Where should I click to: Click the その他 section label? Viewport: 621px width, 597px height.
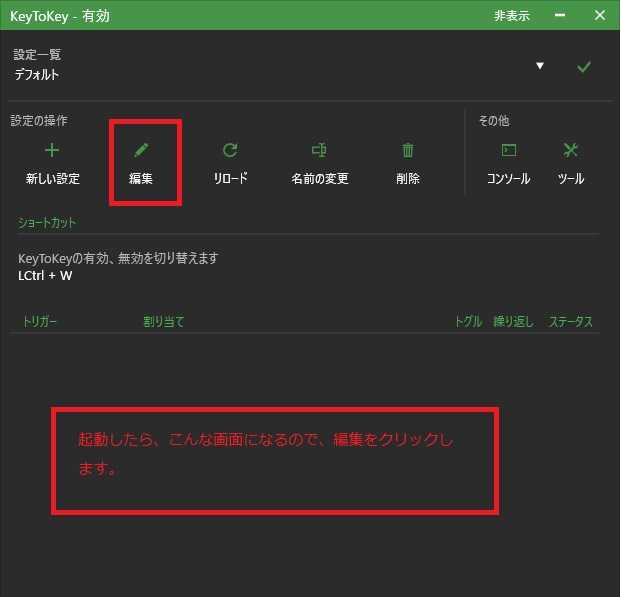pos(494,121)
